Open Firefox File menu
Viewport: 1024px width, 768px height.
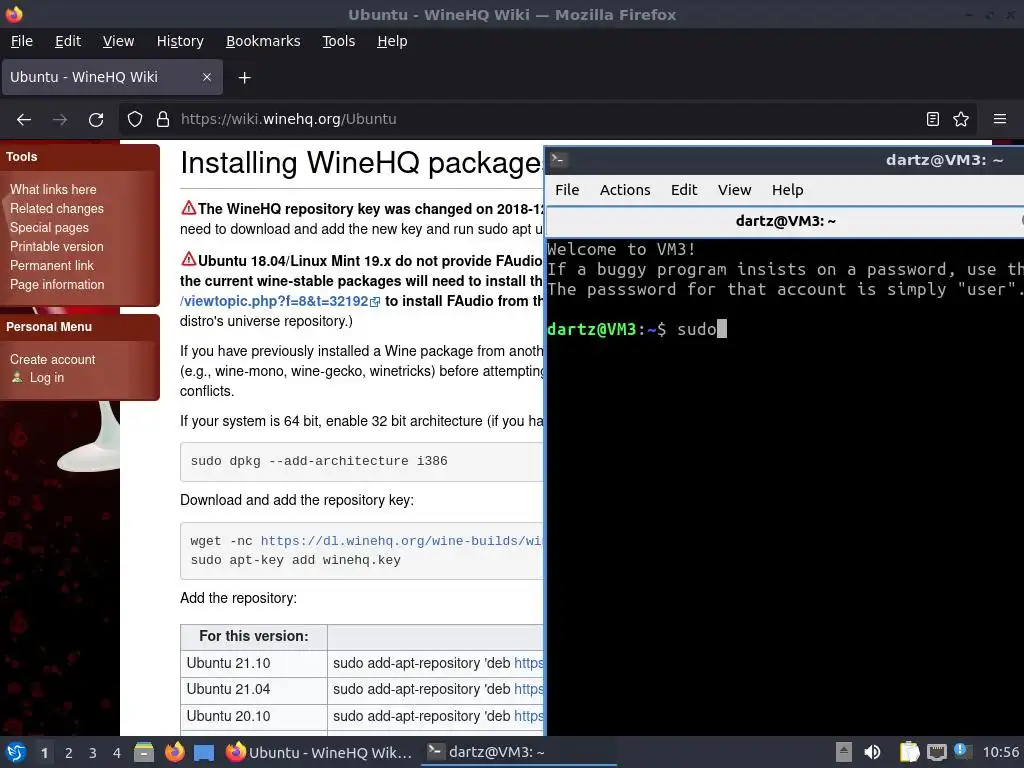22,41
